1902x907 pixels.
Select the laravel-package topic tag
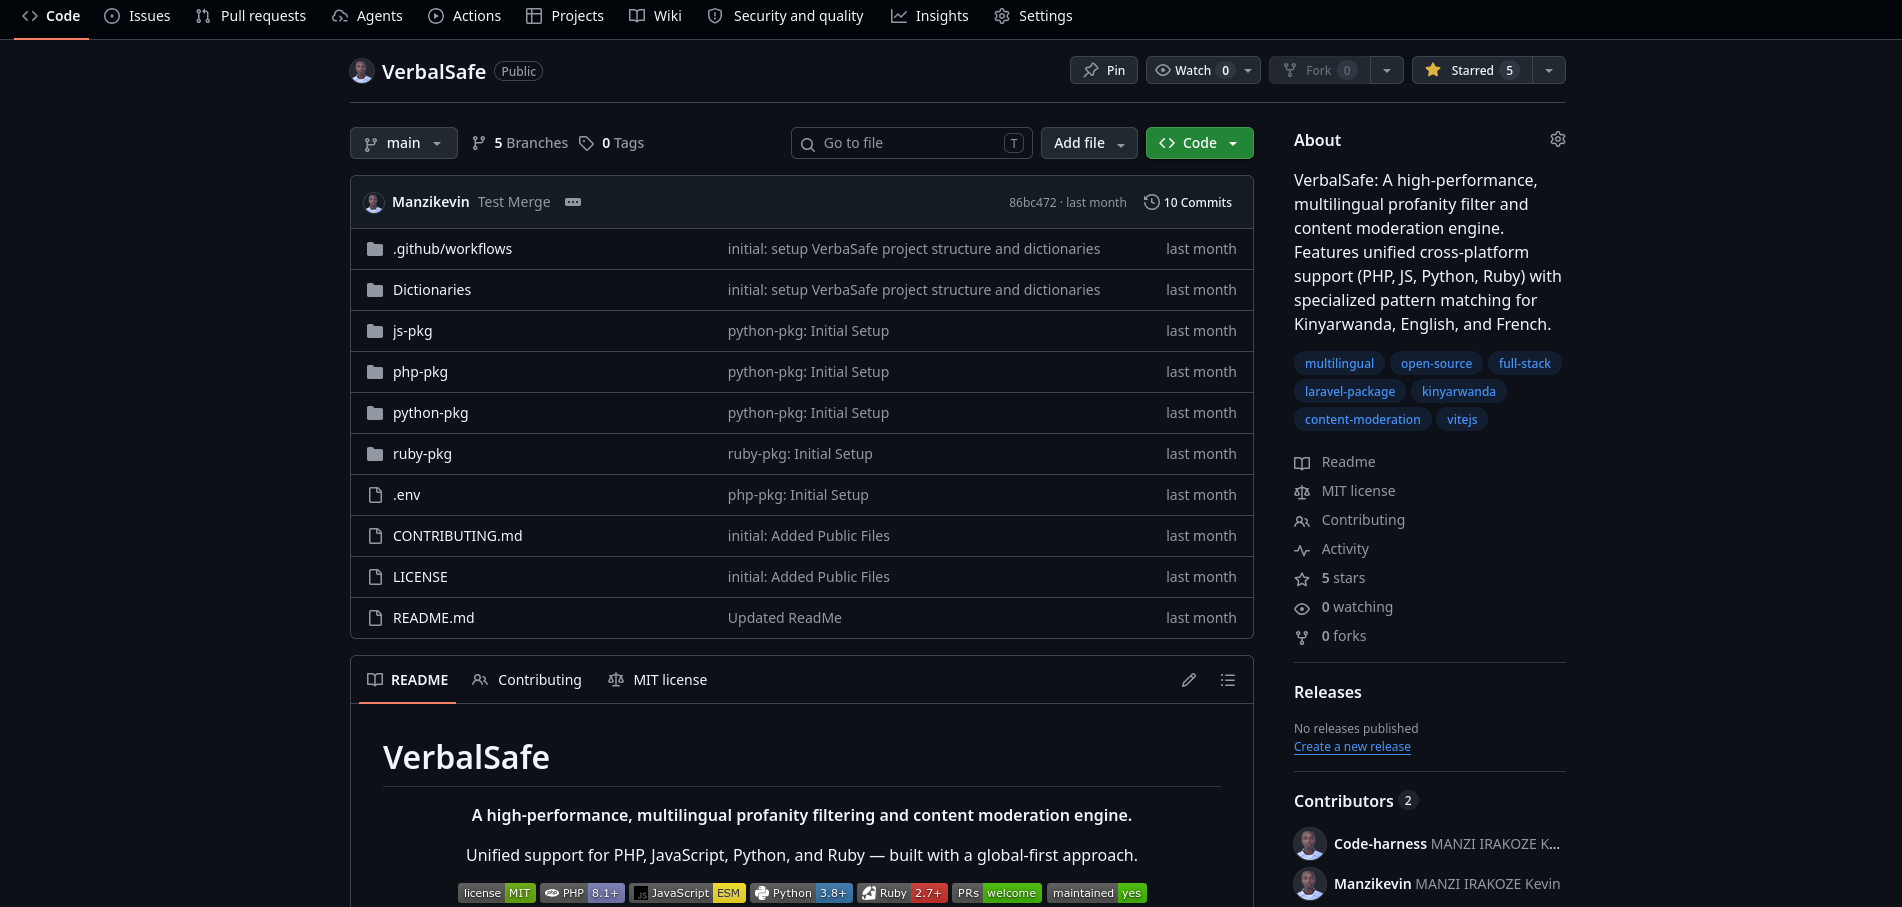click(1349, 391)
